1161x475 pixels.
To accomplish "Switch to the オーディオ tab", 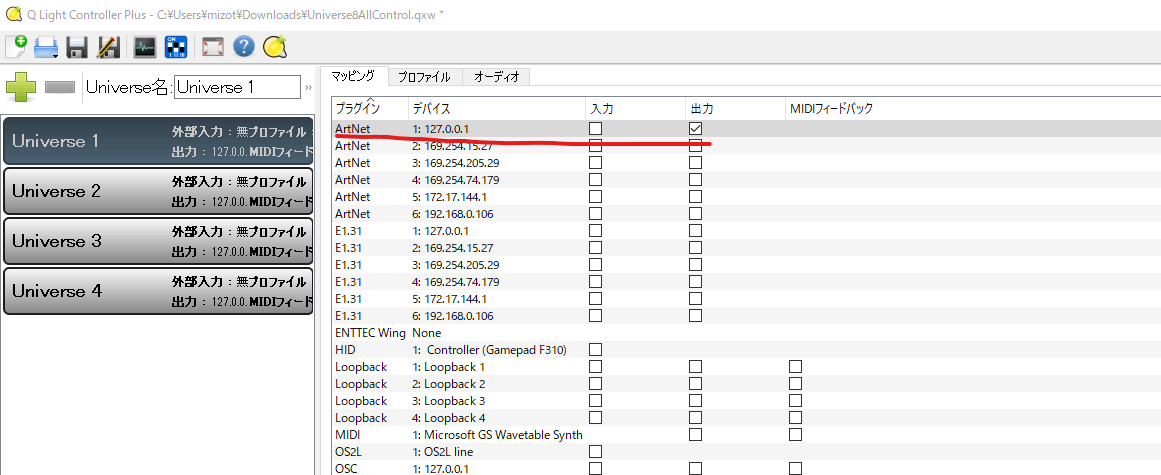I will [x=496, y=77].
